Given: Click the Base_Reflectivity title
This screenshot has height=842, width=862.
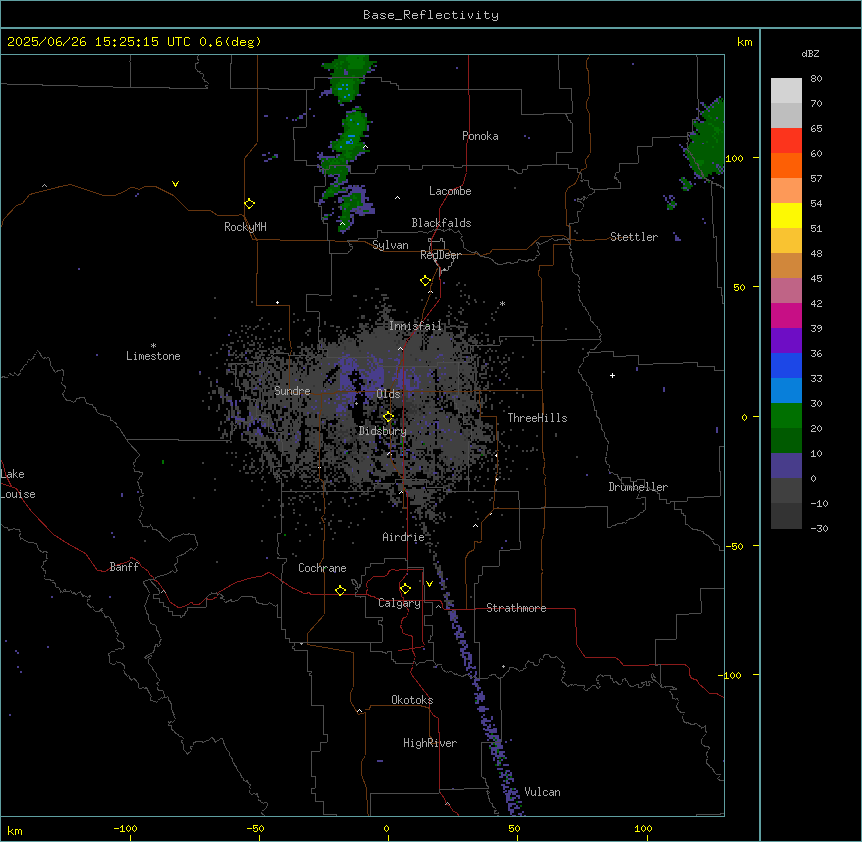Looking at the screenshot, I should click(x=431, y=15).
